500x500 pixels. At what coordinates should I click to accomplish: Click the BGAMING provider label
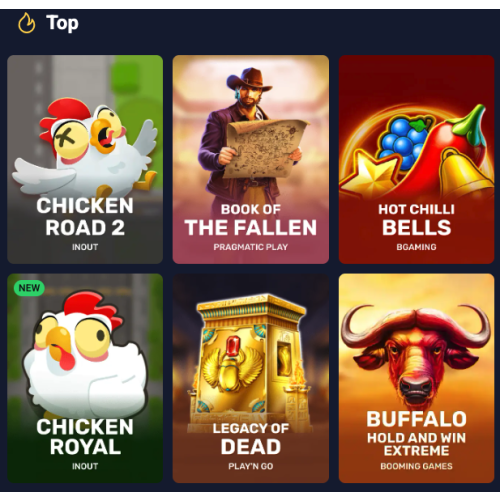pos(416,247)
